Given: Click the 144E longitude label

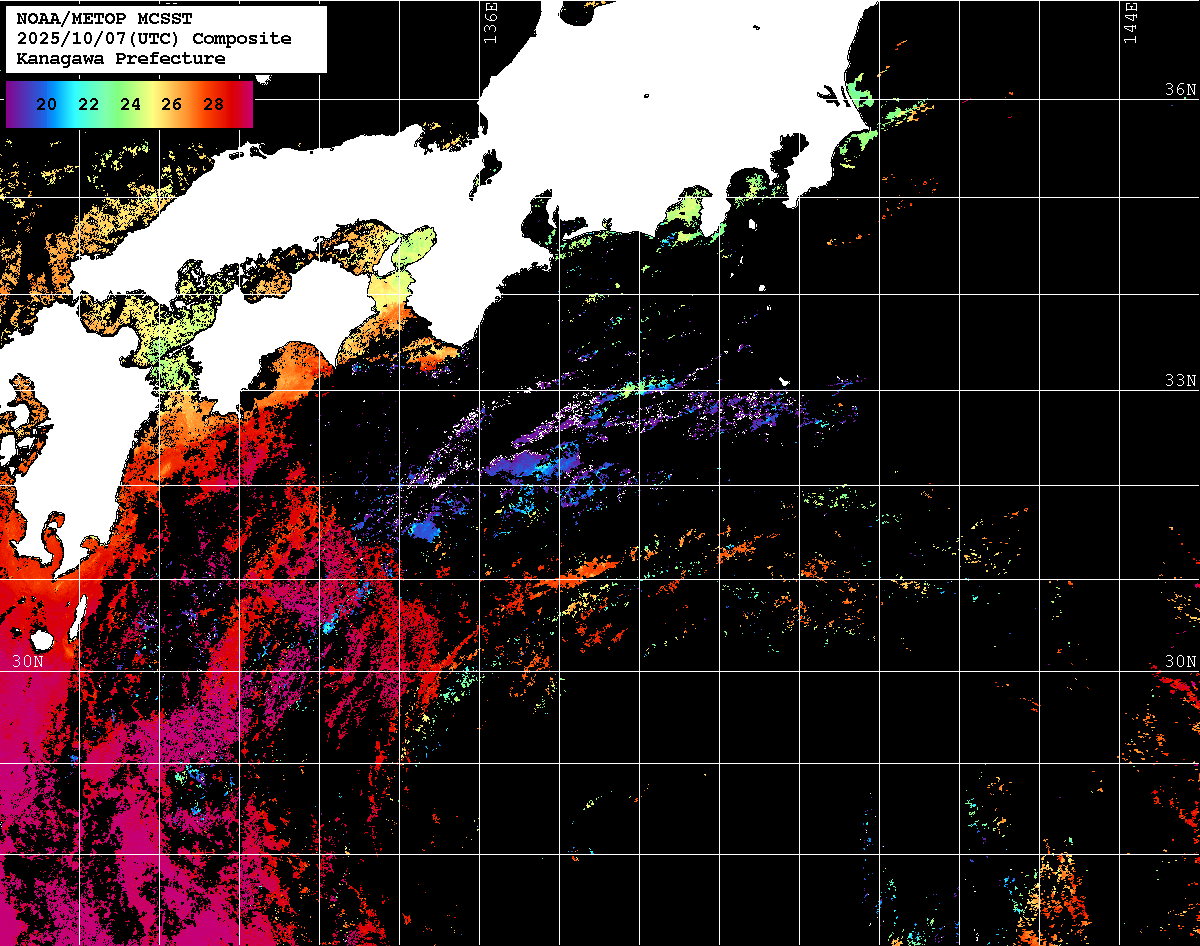Looking at the screenshot, I should (1131, 22).
